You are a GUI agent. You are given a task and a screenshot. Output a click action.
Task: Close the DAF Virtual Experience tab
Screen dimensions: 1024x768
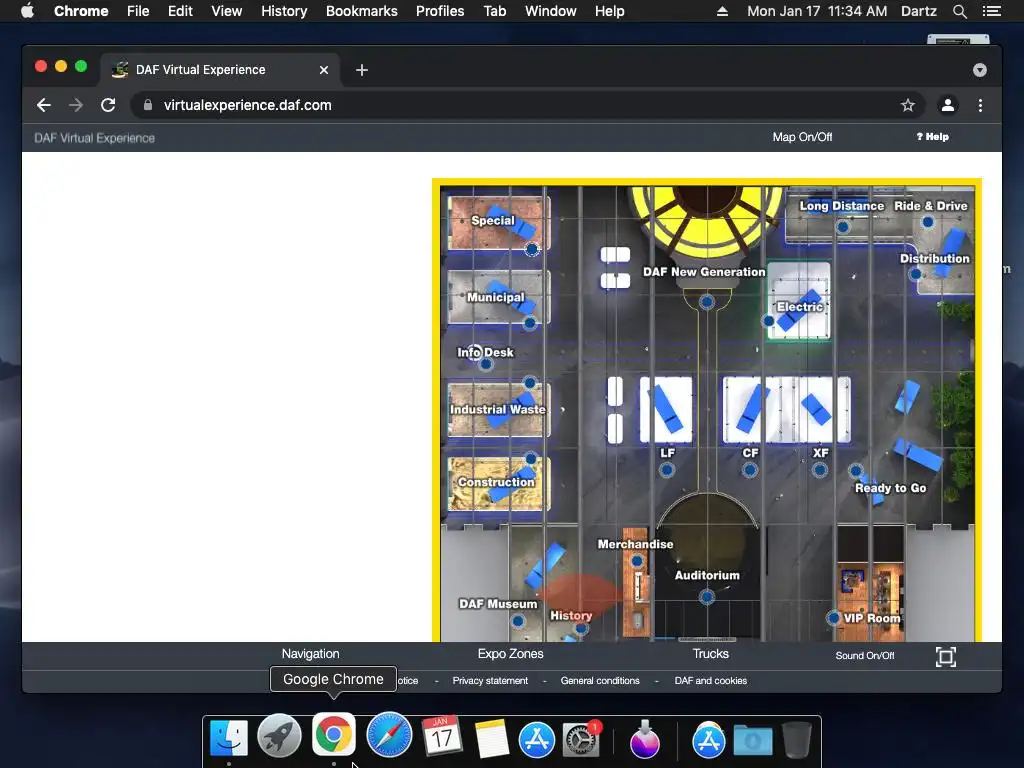coord(324,70)
